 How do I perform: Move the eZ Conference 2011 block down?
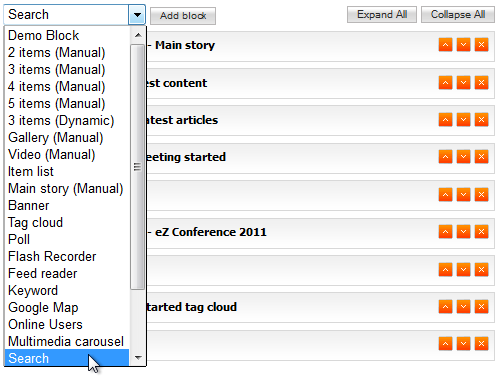pos(463,232)
